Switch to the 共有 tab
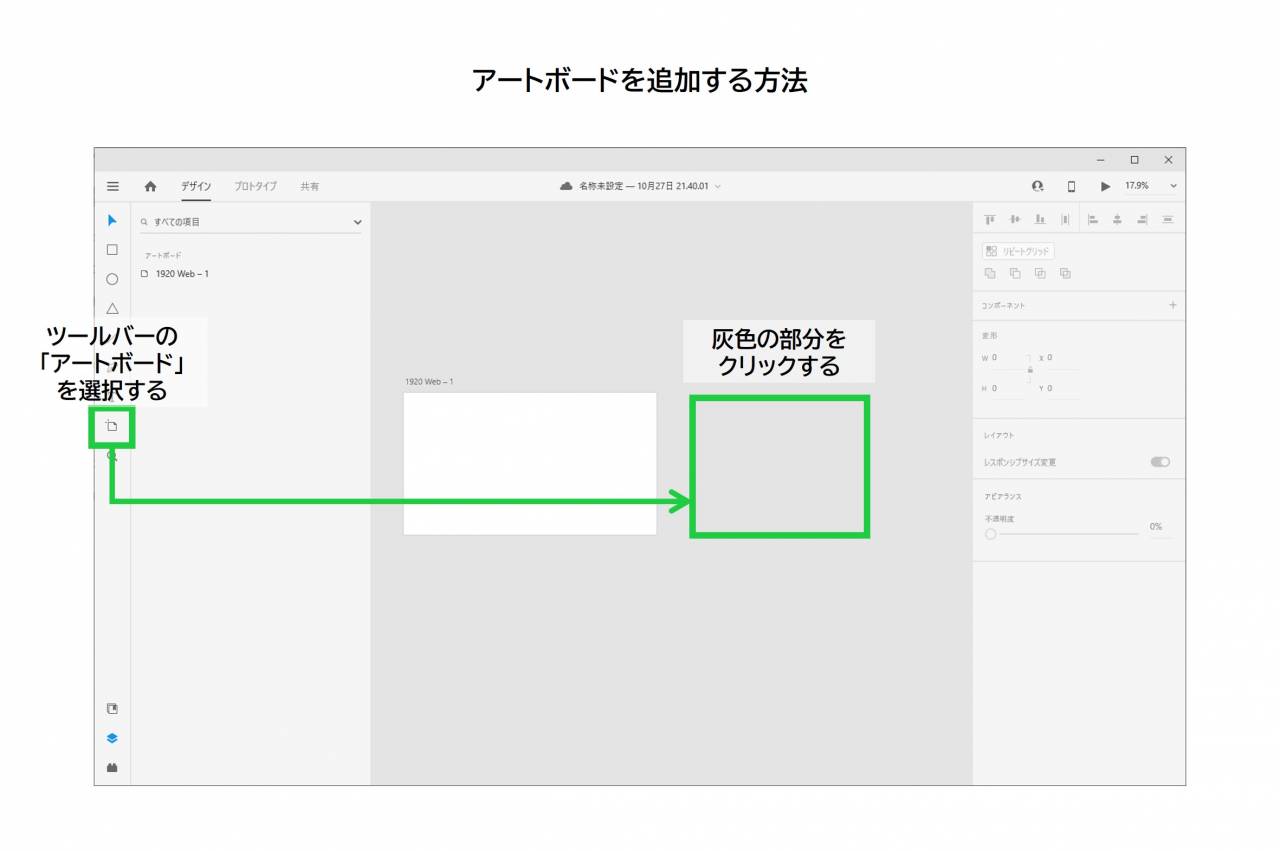 point(310,186)
